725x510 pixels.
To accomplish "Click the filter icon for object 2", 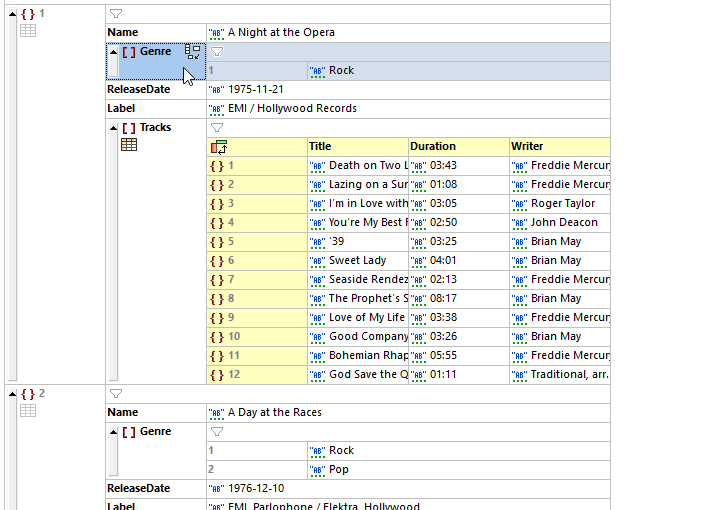I will pos(116,394).
